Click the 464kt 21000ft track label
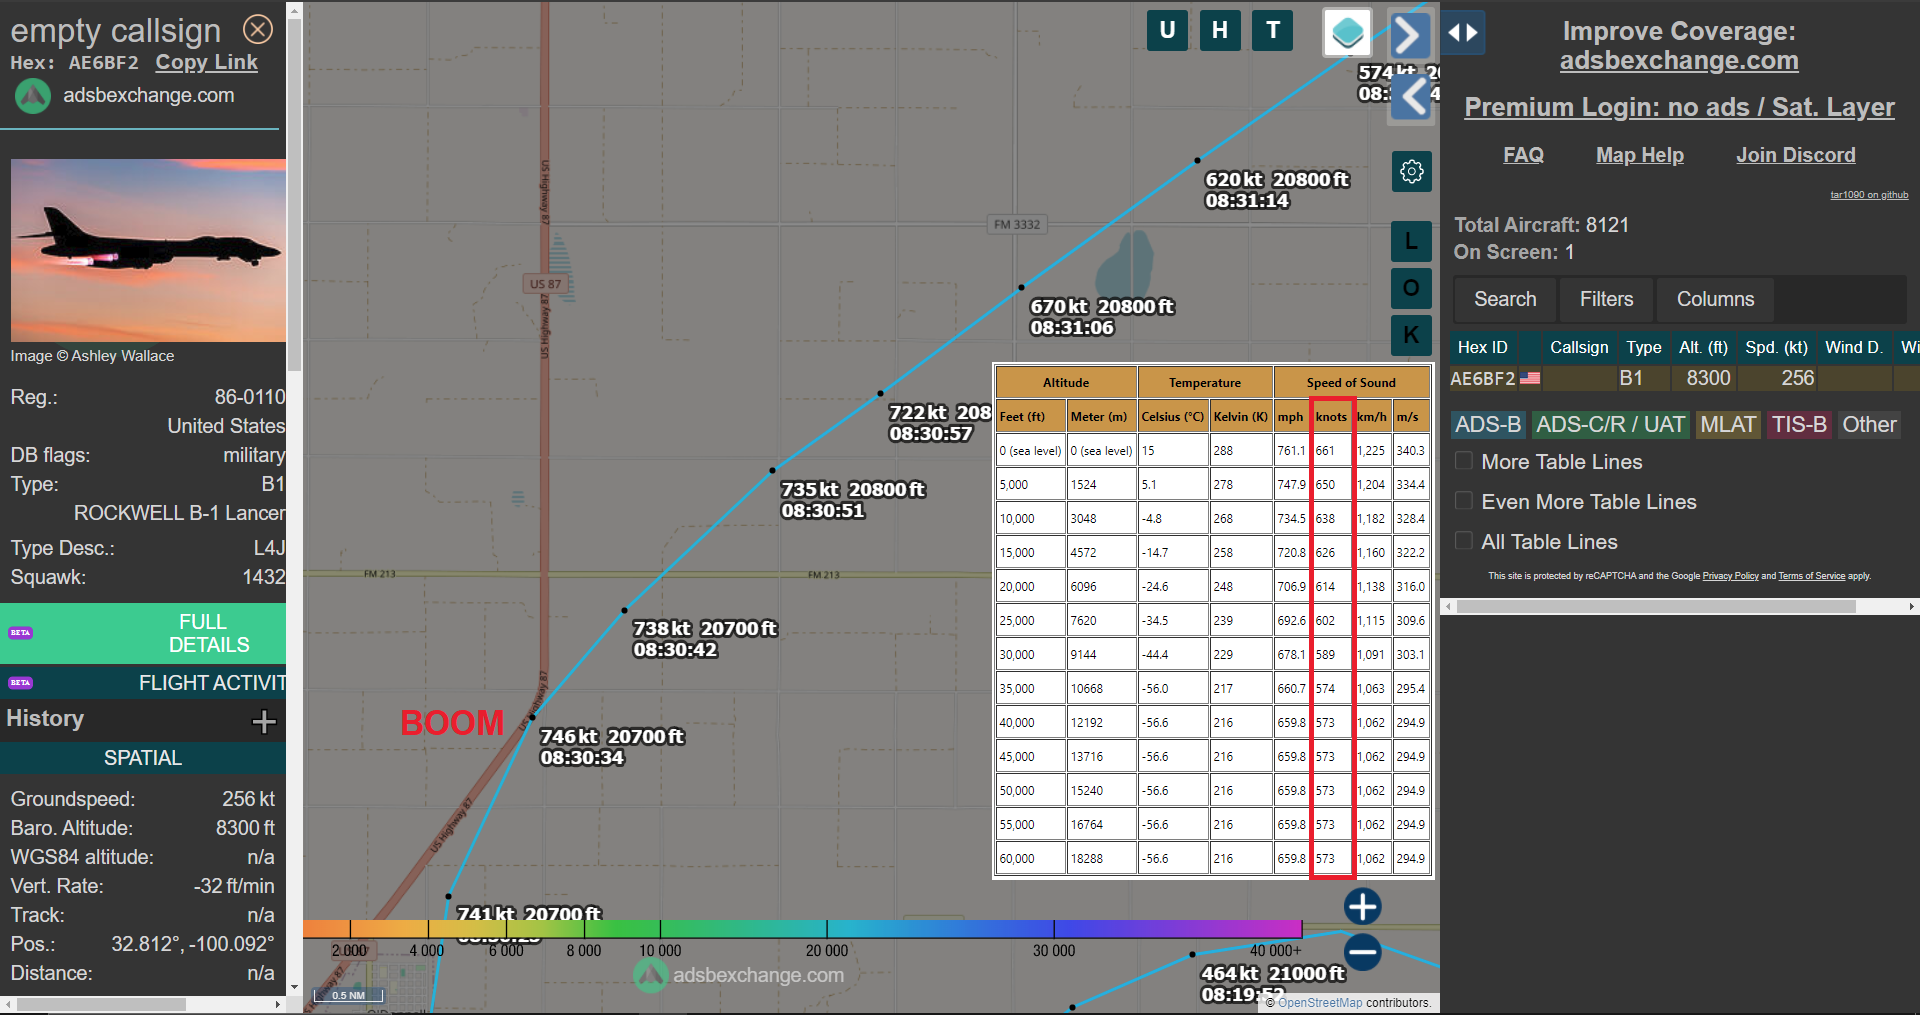This screenshot has height=1015, width=1920. (x=1273, y=984)
